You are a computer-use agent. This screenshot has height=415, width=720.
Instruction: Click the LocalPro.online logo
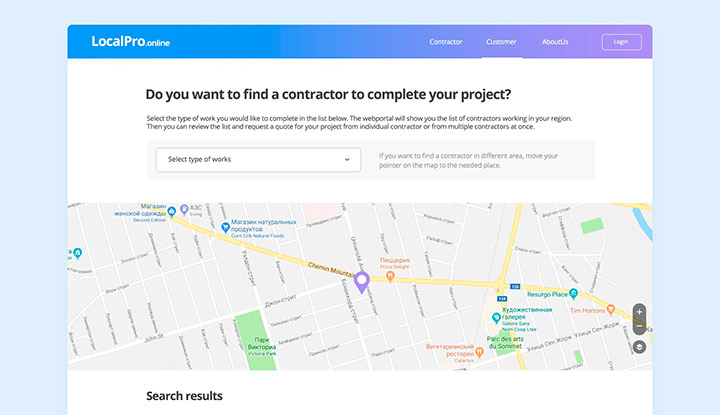pyautogui.click(x=130, y=41)
